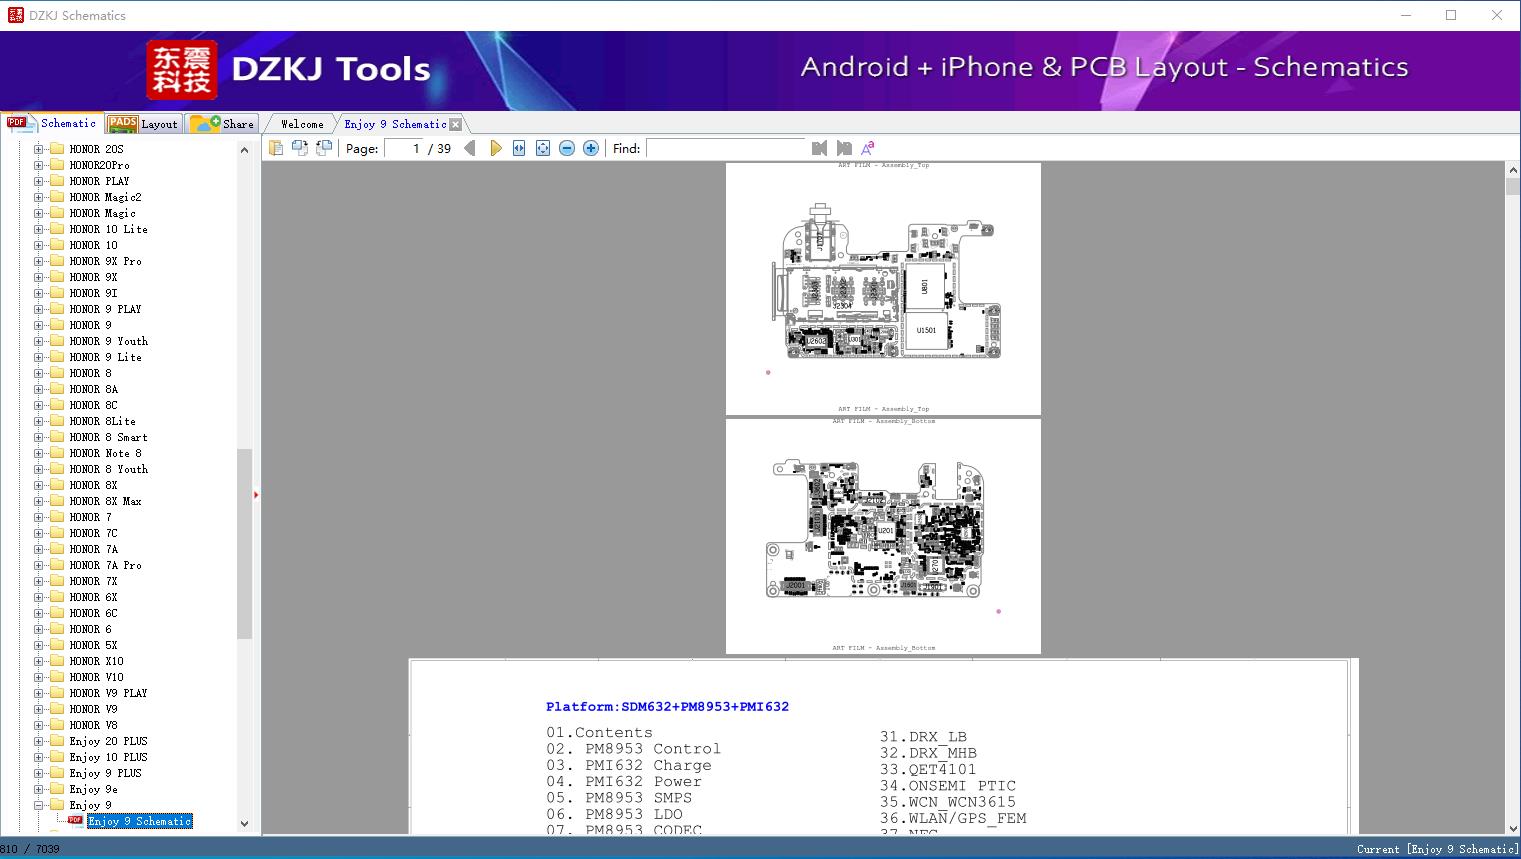Expand the HONOR 9 Youth folder

(x=39, y=341)
